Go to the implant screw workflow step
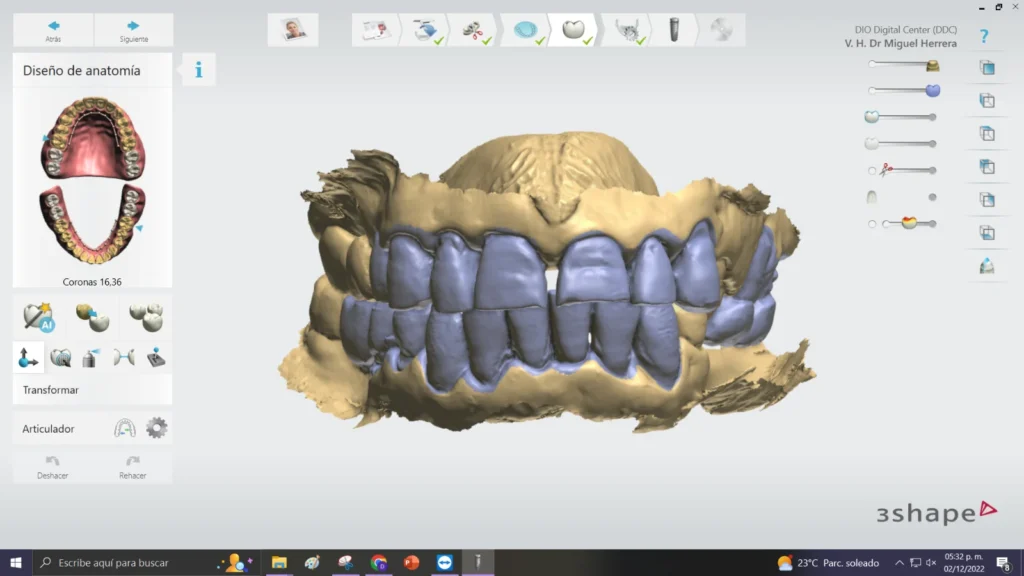1024x576 pixels. coord(674,30)
